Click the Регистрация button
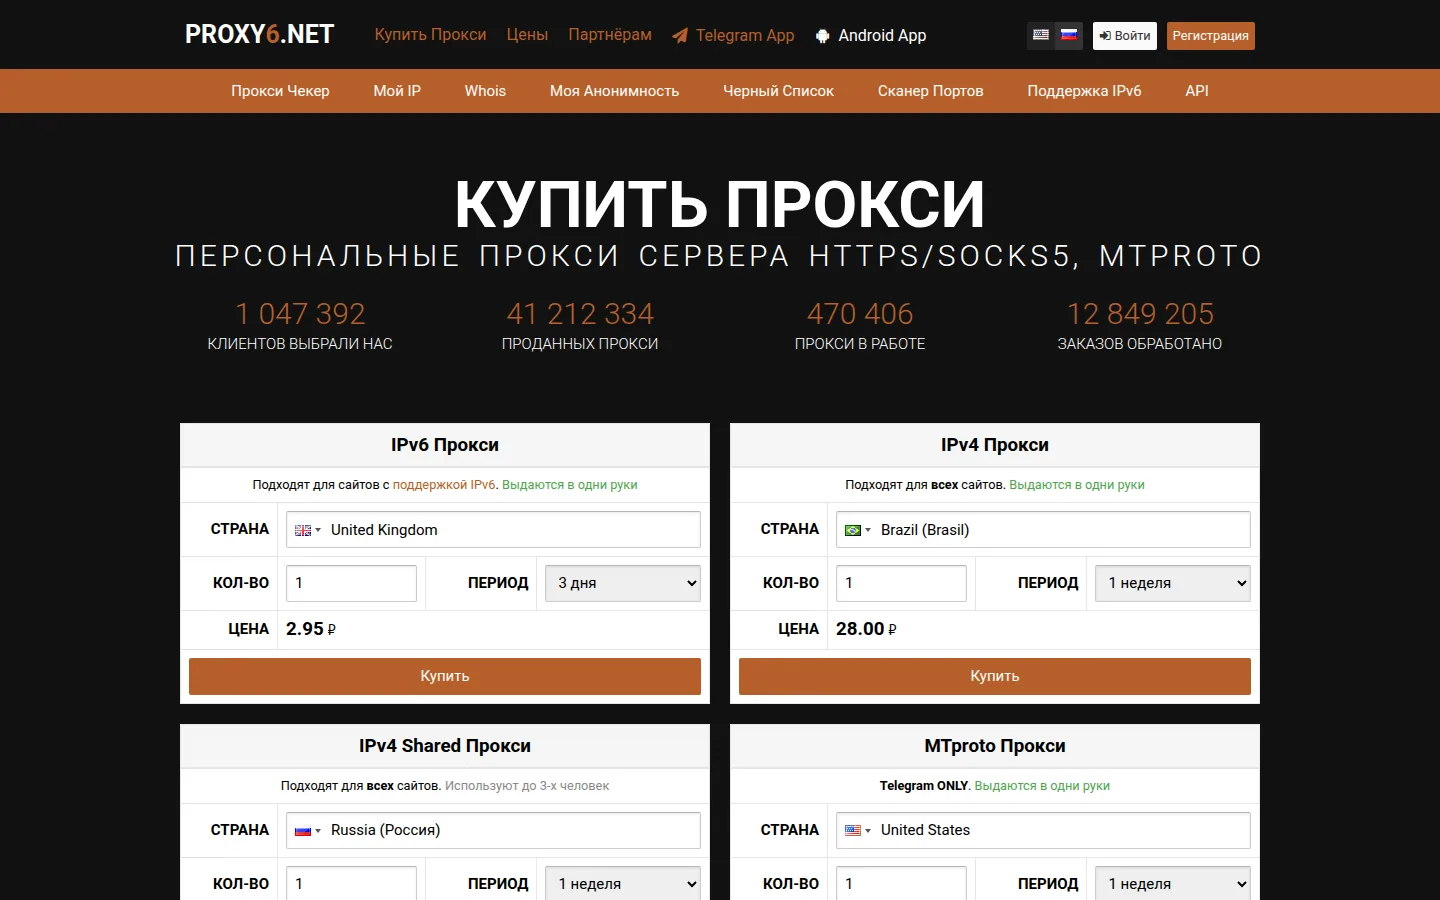 (1210, 36)
